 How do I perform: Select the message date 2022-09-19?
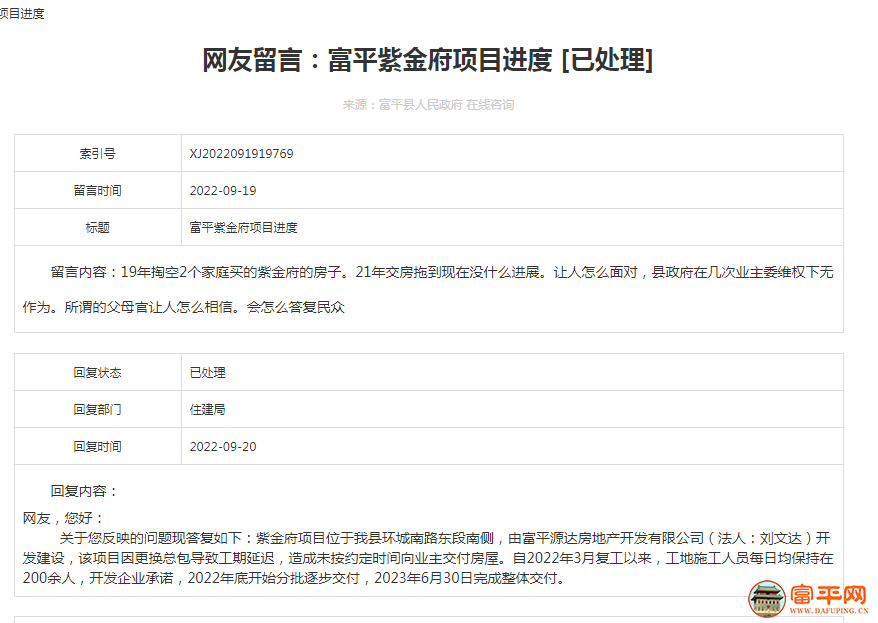click(223, 191)
